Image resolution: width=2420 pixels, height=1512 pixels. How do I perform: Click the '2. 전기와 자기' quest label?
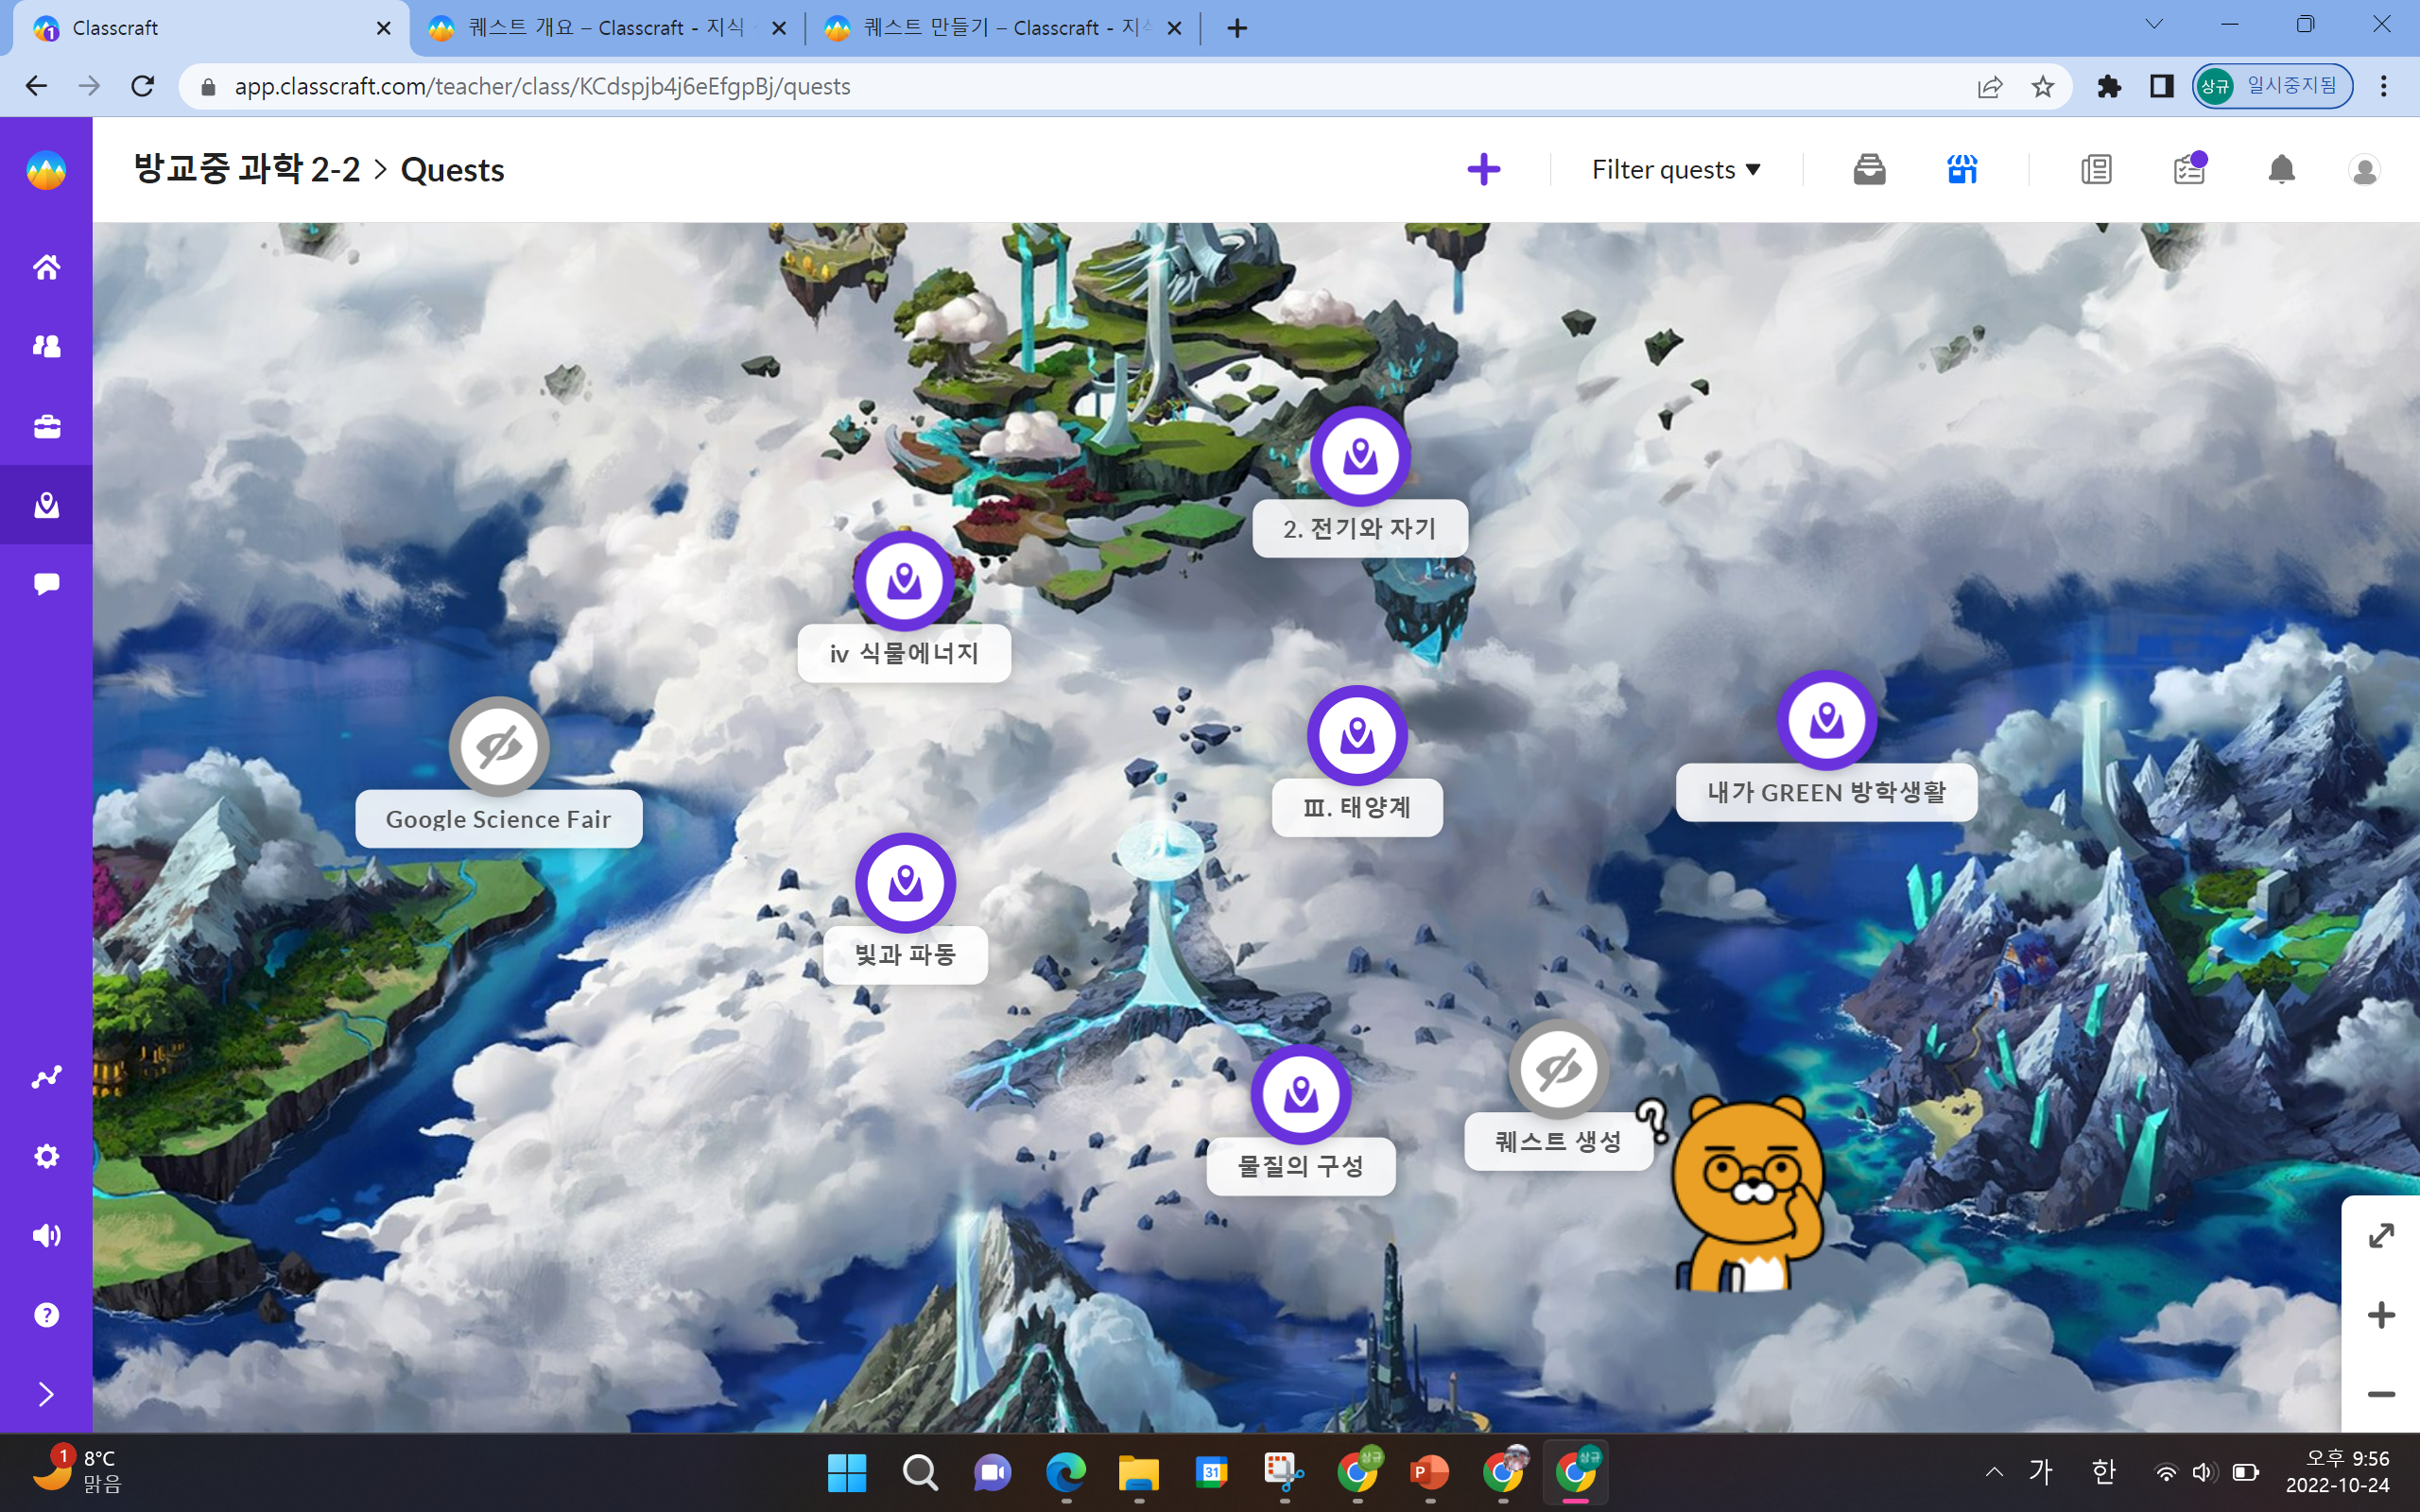(x=1360, y=529)
